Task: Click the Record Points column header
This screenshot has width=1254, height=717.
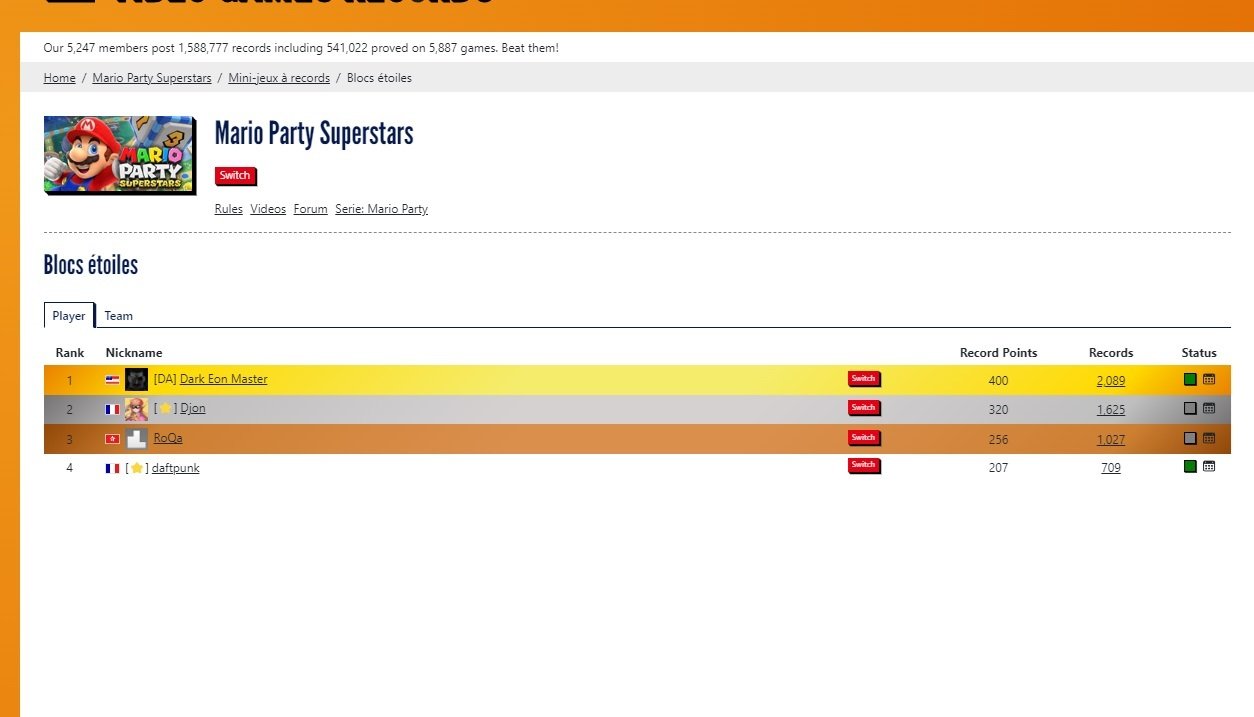Action: tap(998, 353)
